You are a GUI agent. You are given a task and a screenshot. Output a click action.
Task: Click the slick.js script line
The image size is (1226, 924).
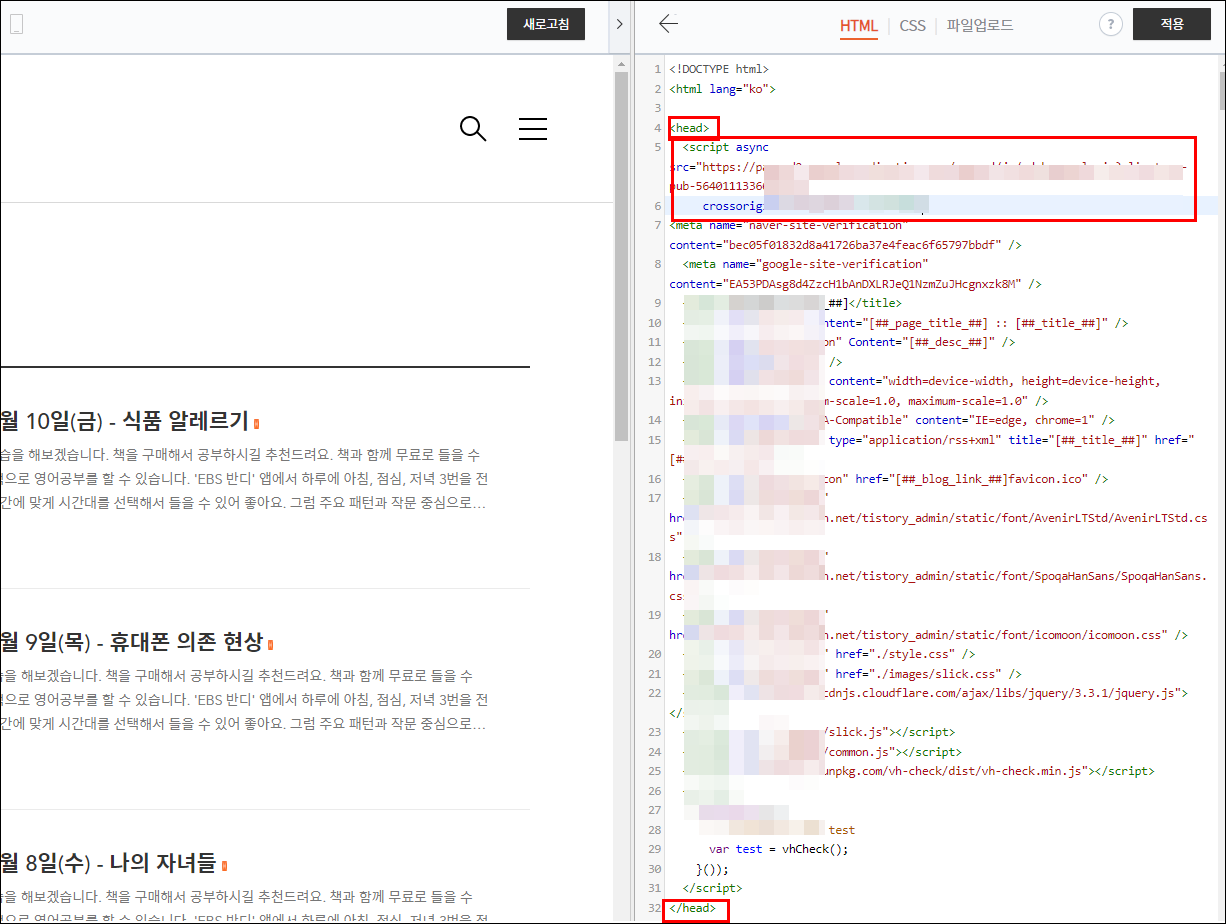tap(888, 732)
